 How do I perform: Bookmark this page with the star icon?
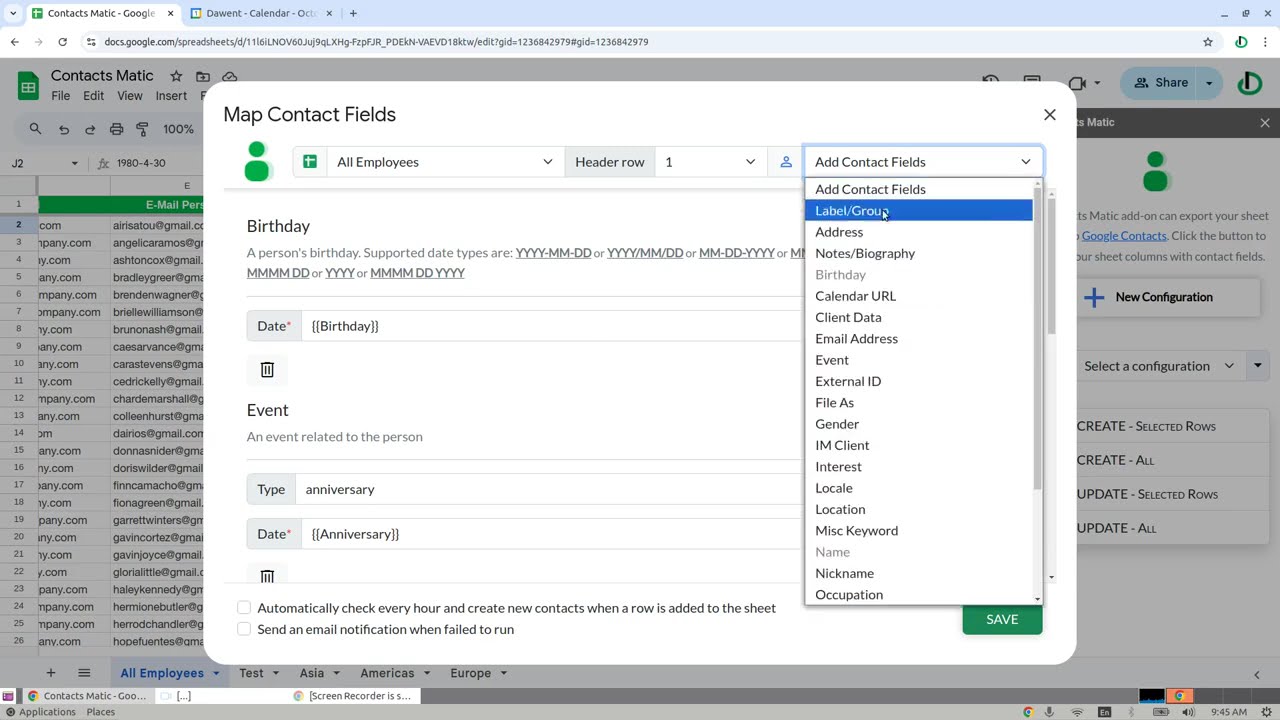[x=1208, y=42]
